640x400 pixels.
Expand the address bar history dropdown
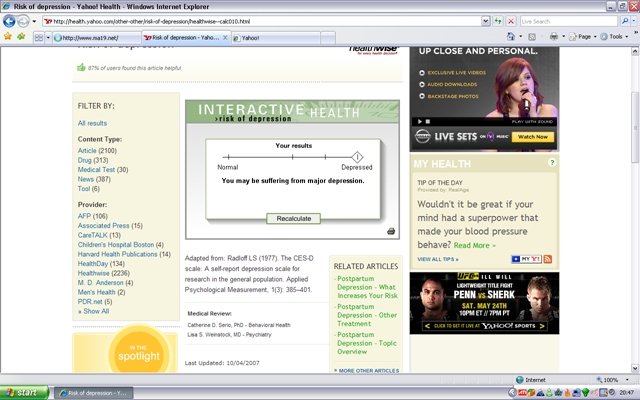pos(485,21)
